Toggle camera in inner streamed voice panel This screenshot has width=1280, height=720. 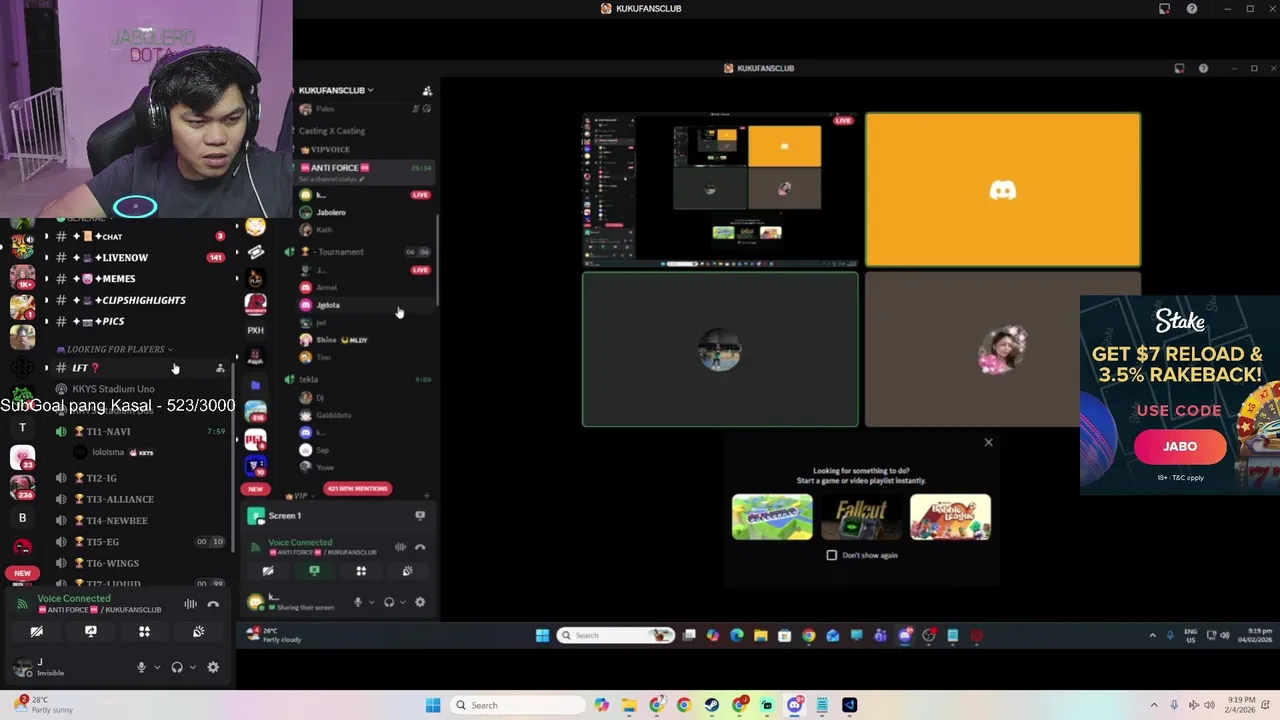[268, 571]
